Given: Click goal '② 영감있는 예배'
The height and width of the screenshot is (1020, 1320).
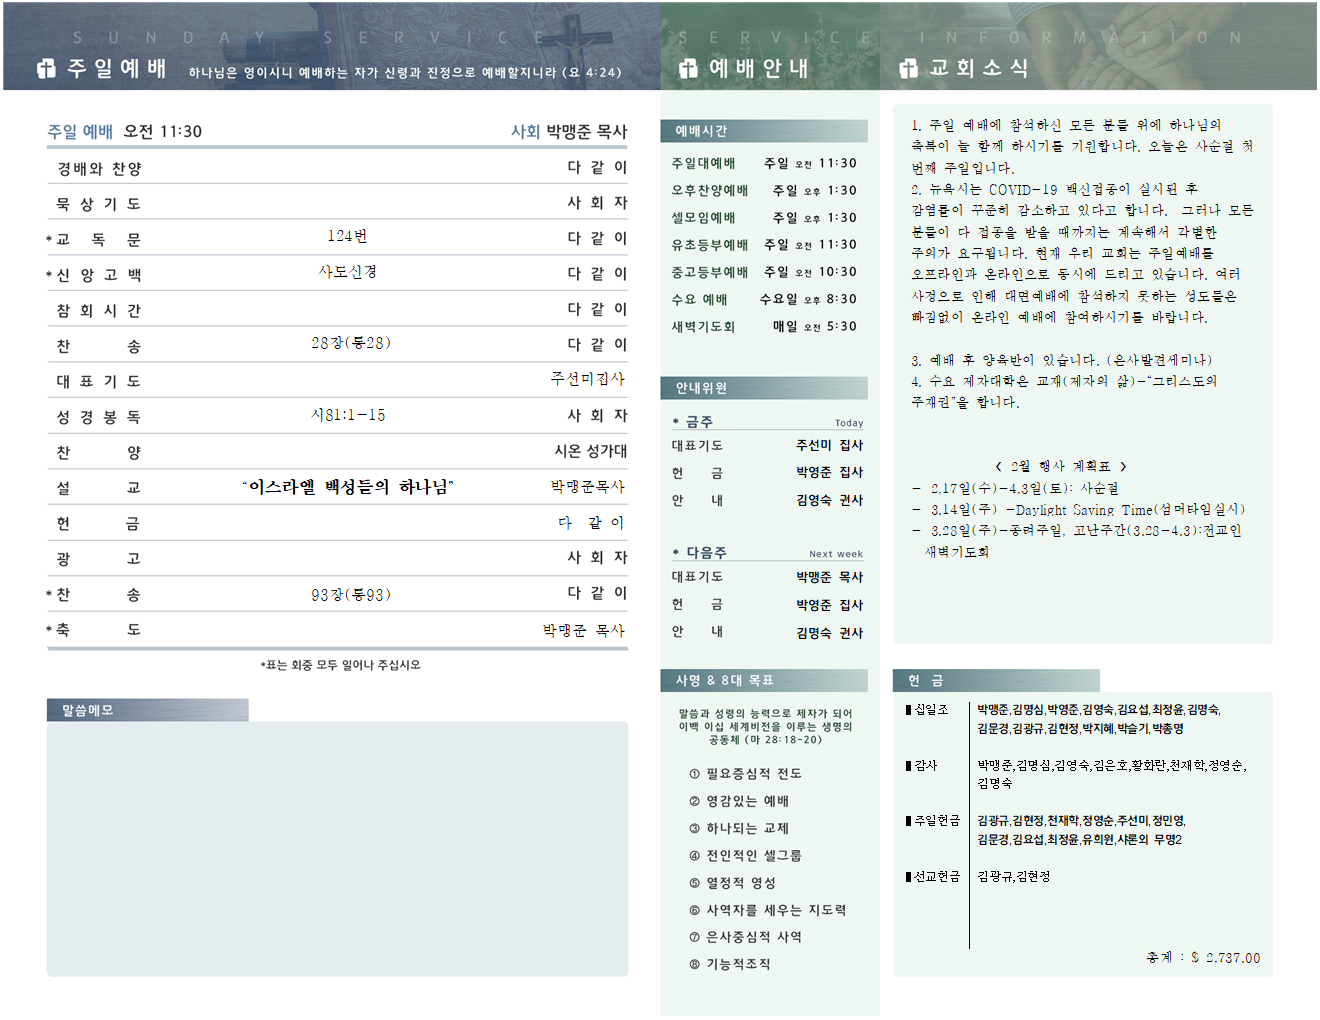Looking at the screenshot, I should [739, 801].
